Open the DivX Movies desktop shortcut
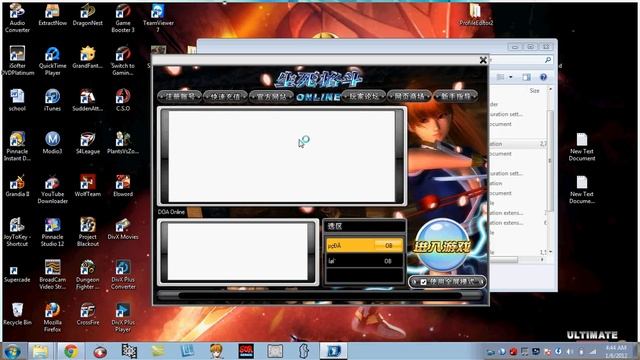This screenshot has width=640, height=360. pos(123,229)
